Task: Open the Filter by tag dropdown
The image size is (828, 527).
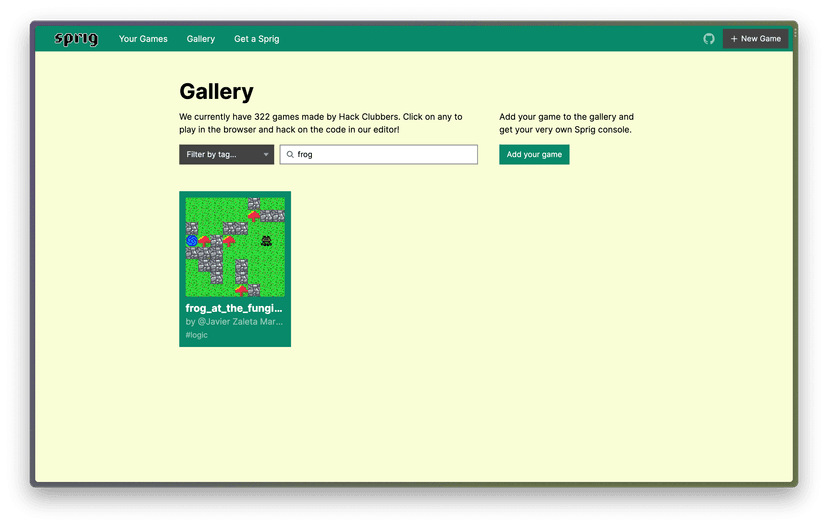Action: pyautogui.click(x=226, y=155)
